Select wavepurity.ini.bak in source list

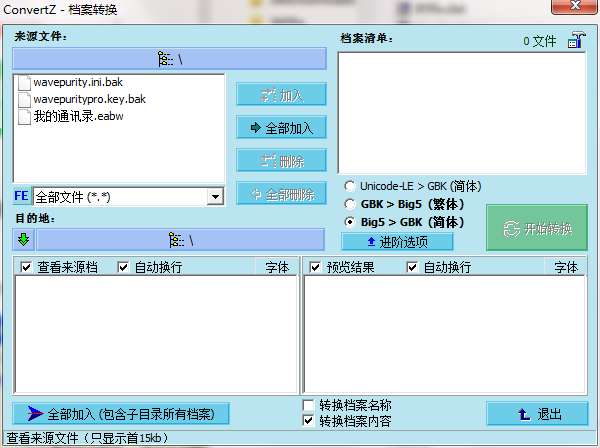pos(78,82)
